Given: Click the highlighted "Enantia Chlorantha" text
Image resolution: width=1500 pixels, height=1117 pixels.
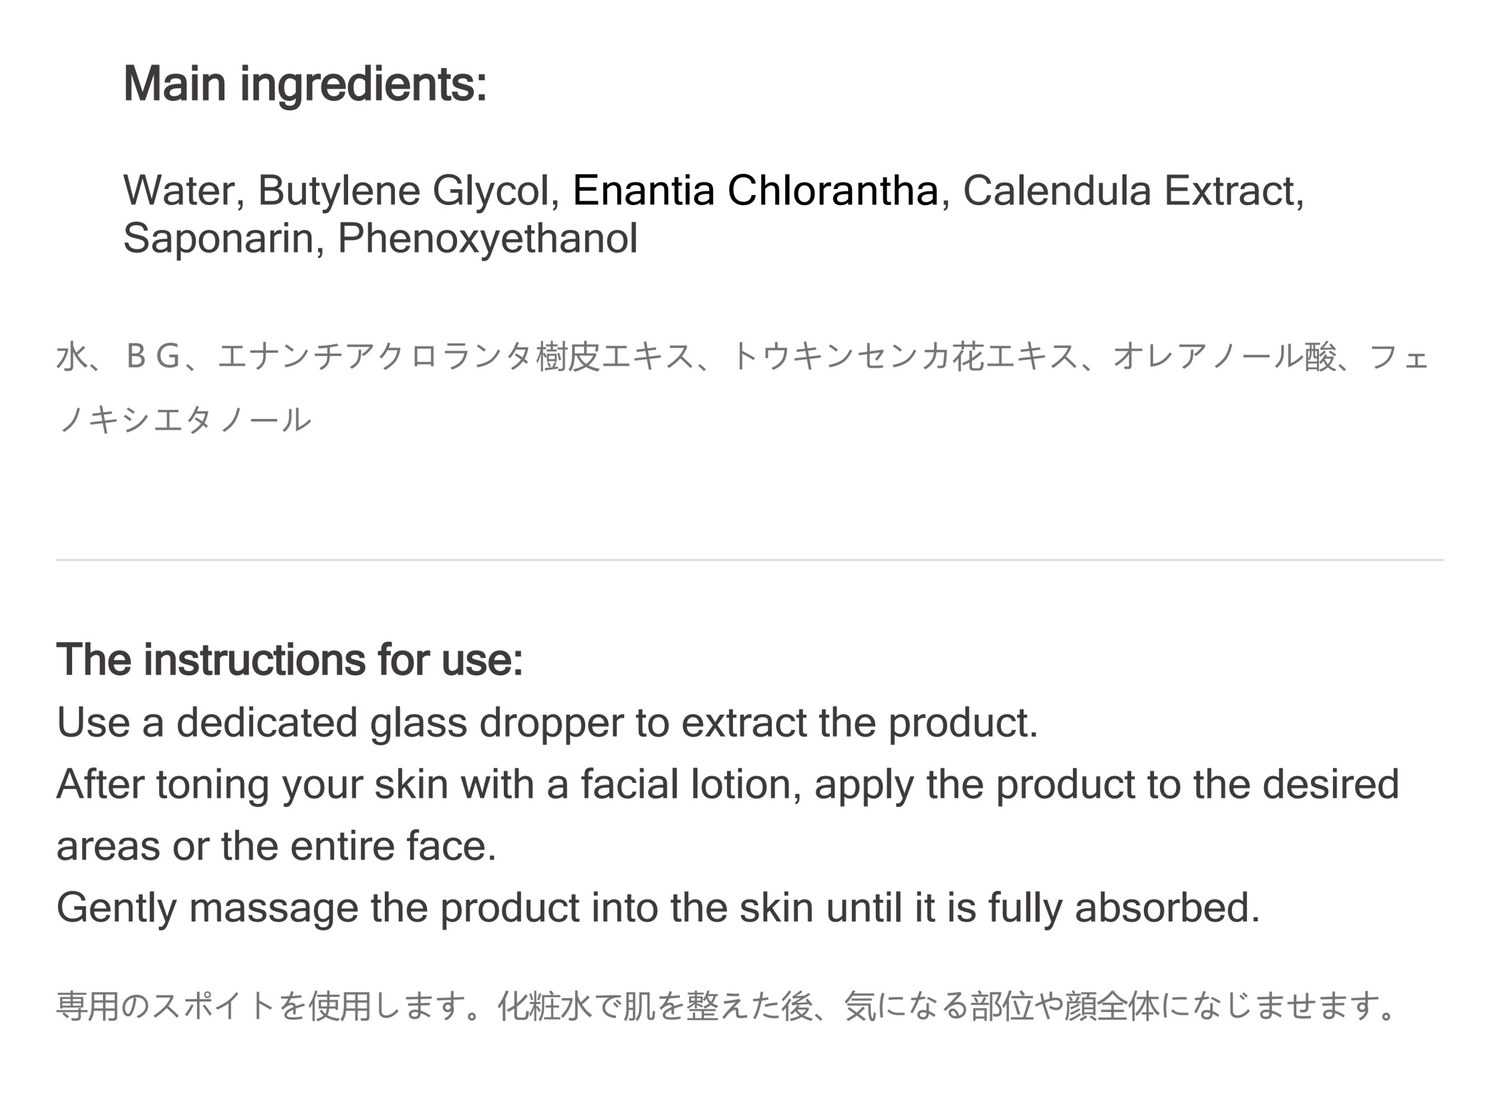Looking at the screenshot, I should point(755,191).
